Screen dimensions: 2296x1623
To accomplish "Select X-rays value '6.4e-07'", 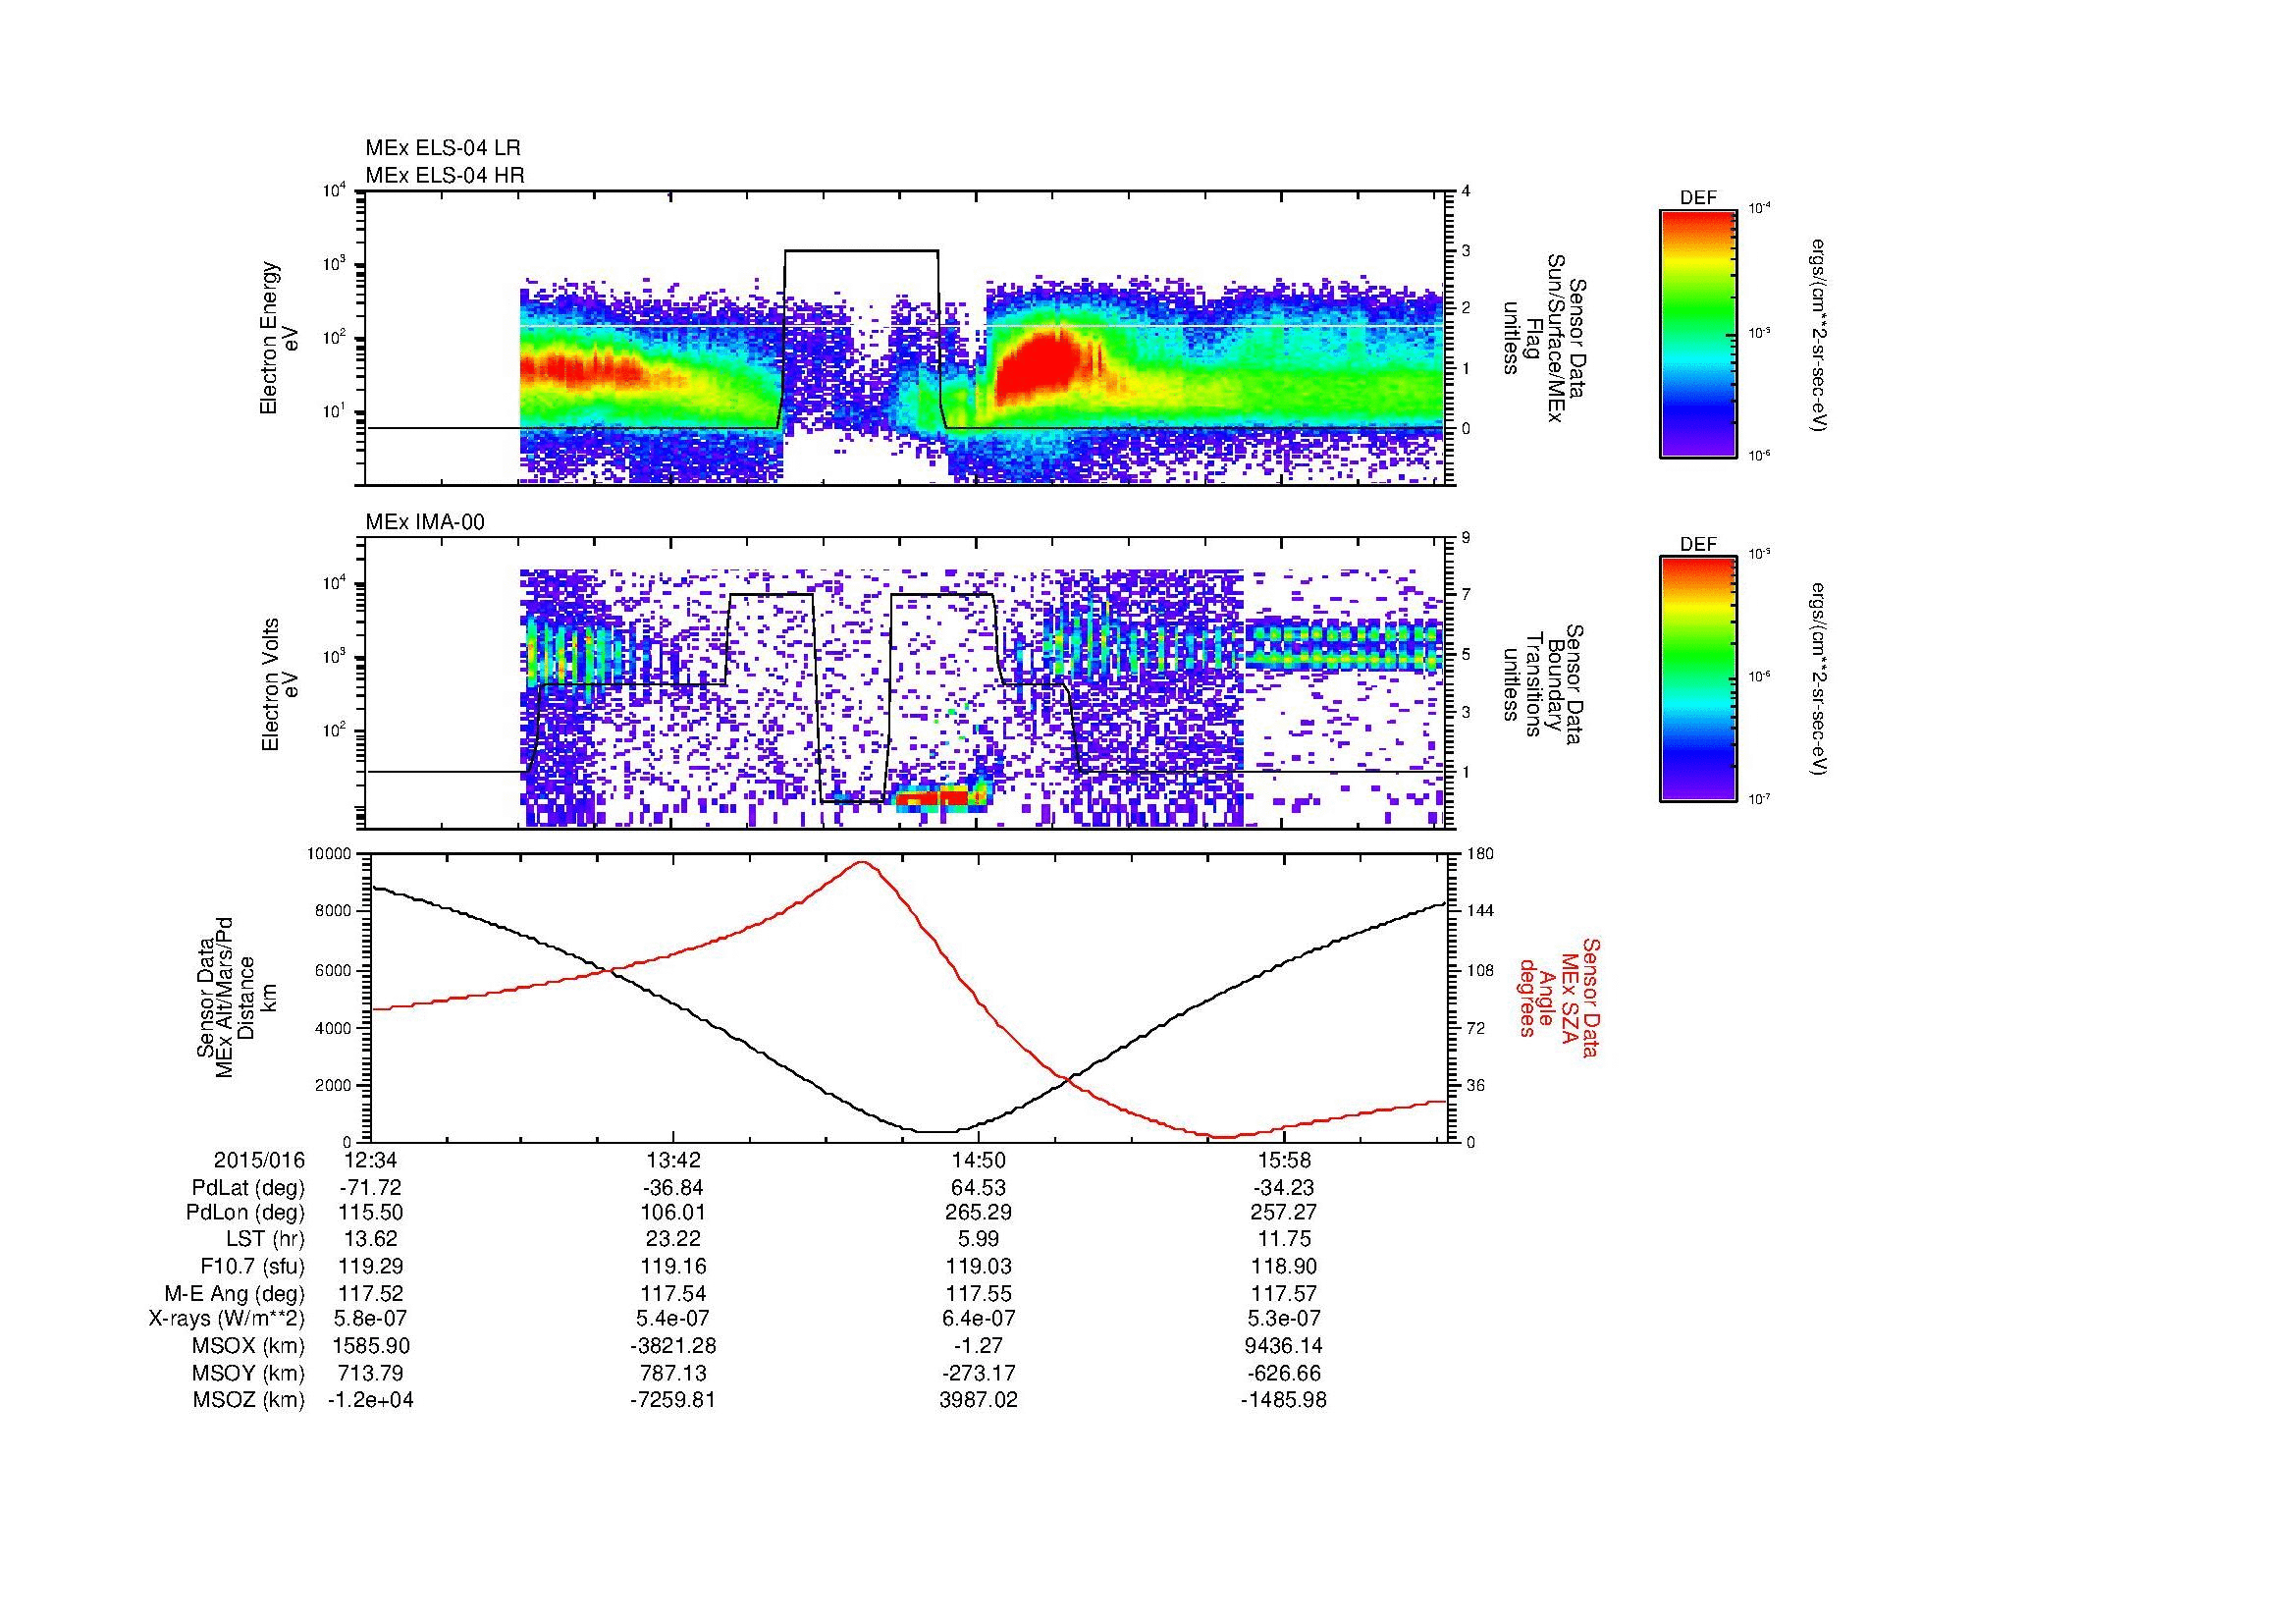I will click(978, 1319).
